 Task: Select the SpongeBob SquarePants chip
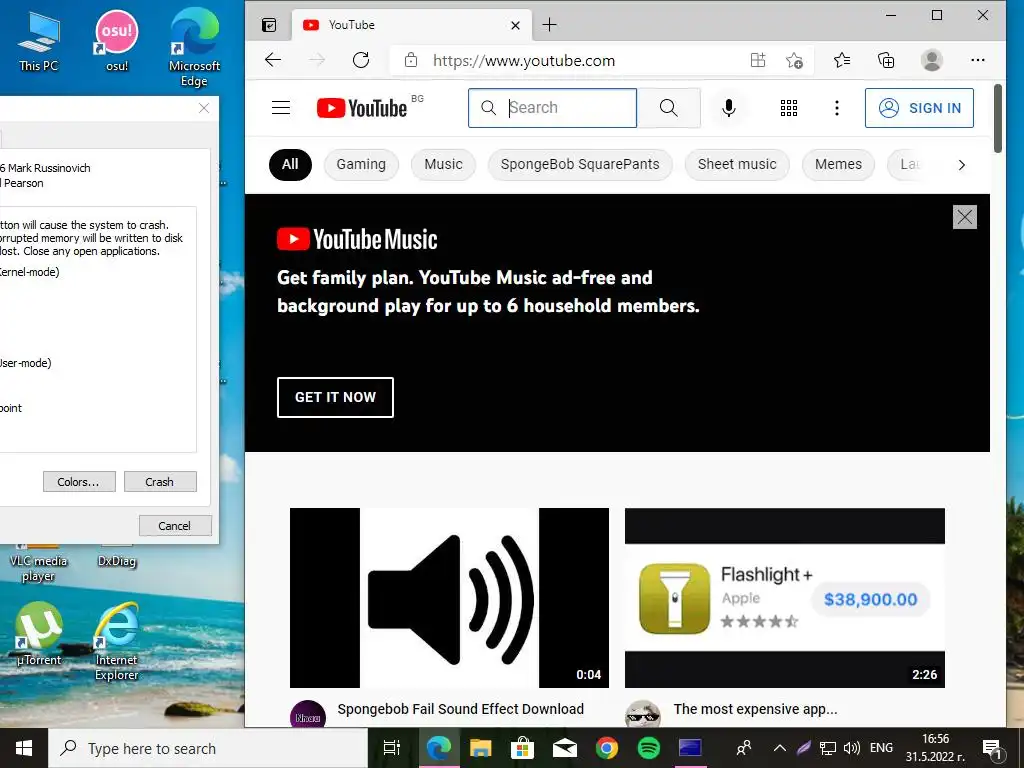tap(580, 165)
